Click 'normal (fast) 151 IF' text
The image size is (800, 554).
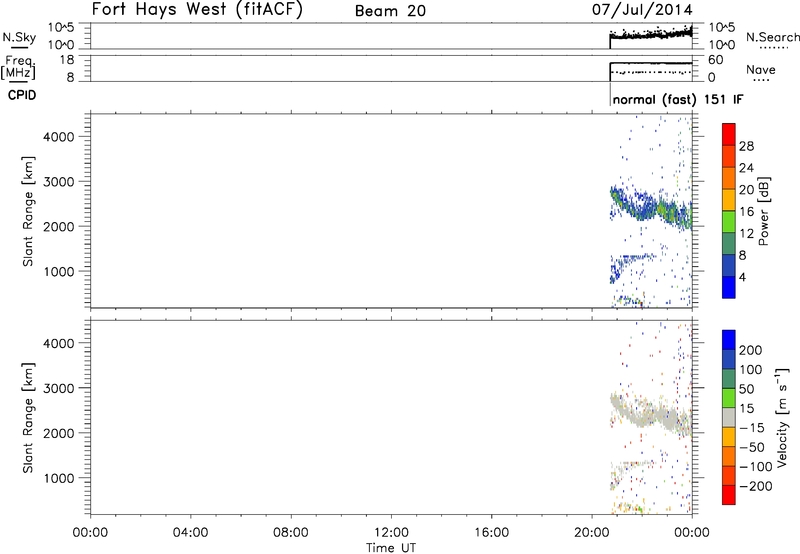pos(678,99)
